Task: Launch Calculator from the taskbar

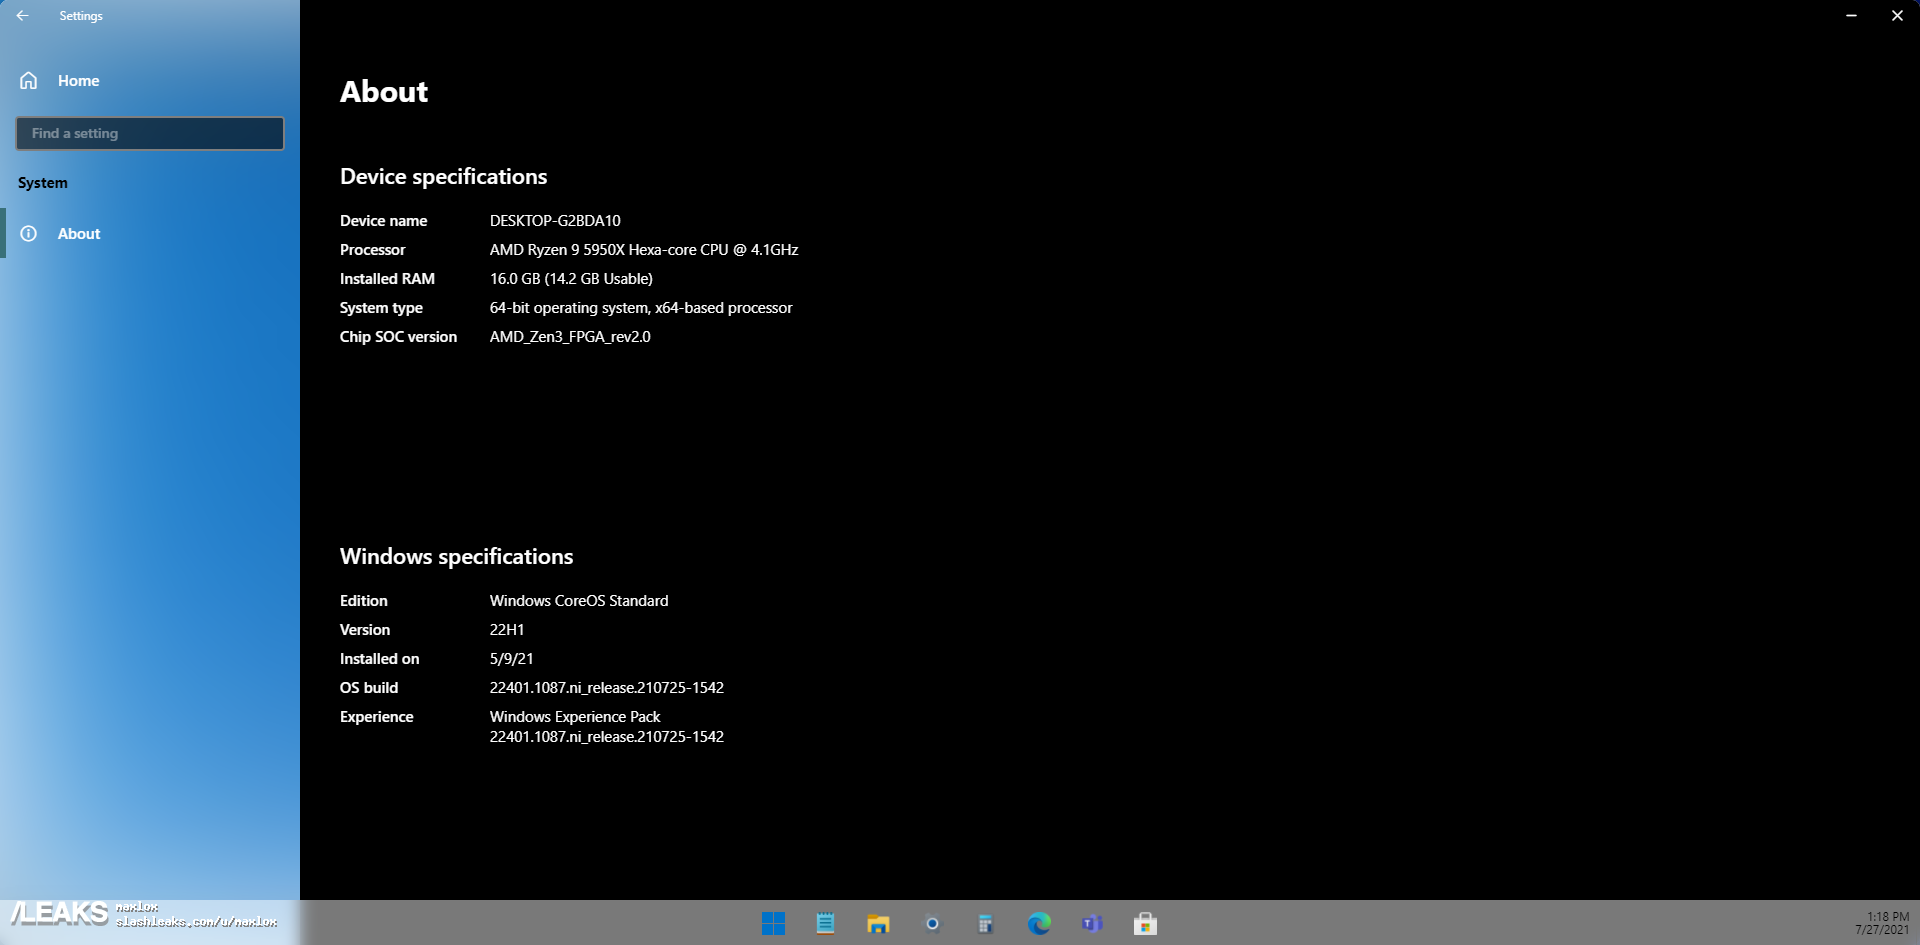Action: tap(985, 923)
